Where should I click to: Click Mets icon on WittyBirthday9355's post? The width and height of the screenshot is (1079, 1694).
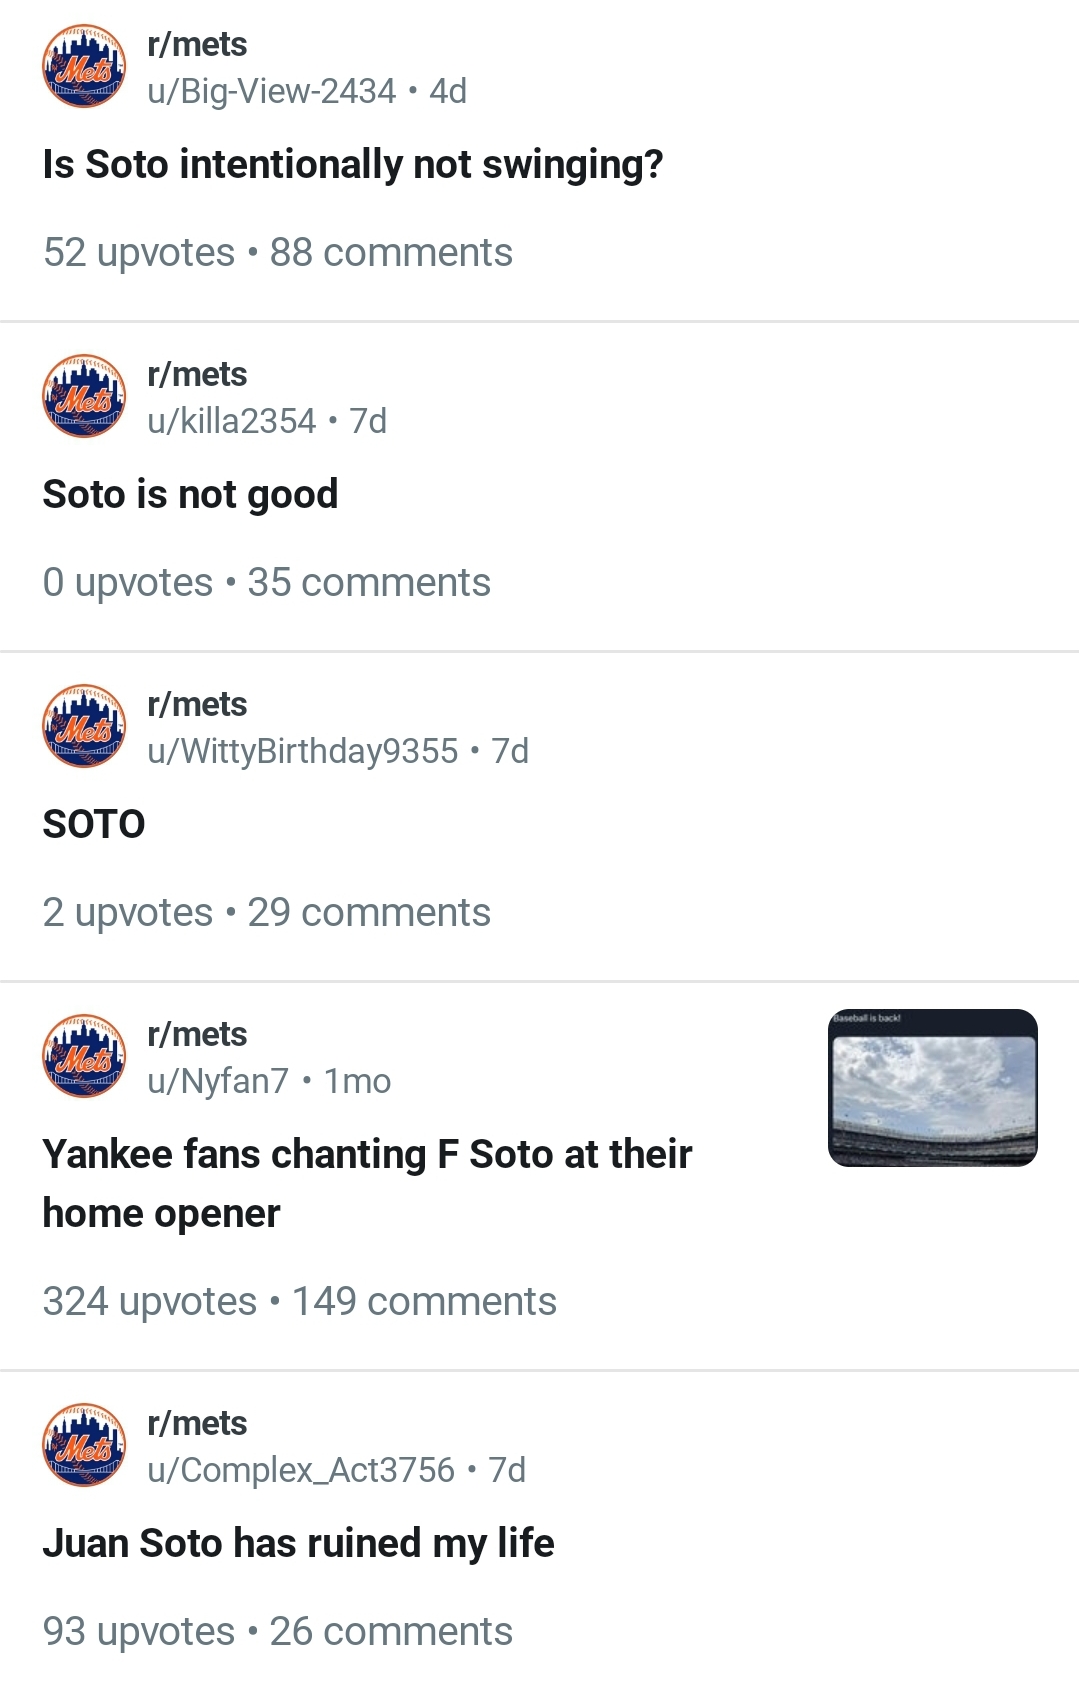click(x=84, y=726)
